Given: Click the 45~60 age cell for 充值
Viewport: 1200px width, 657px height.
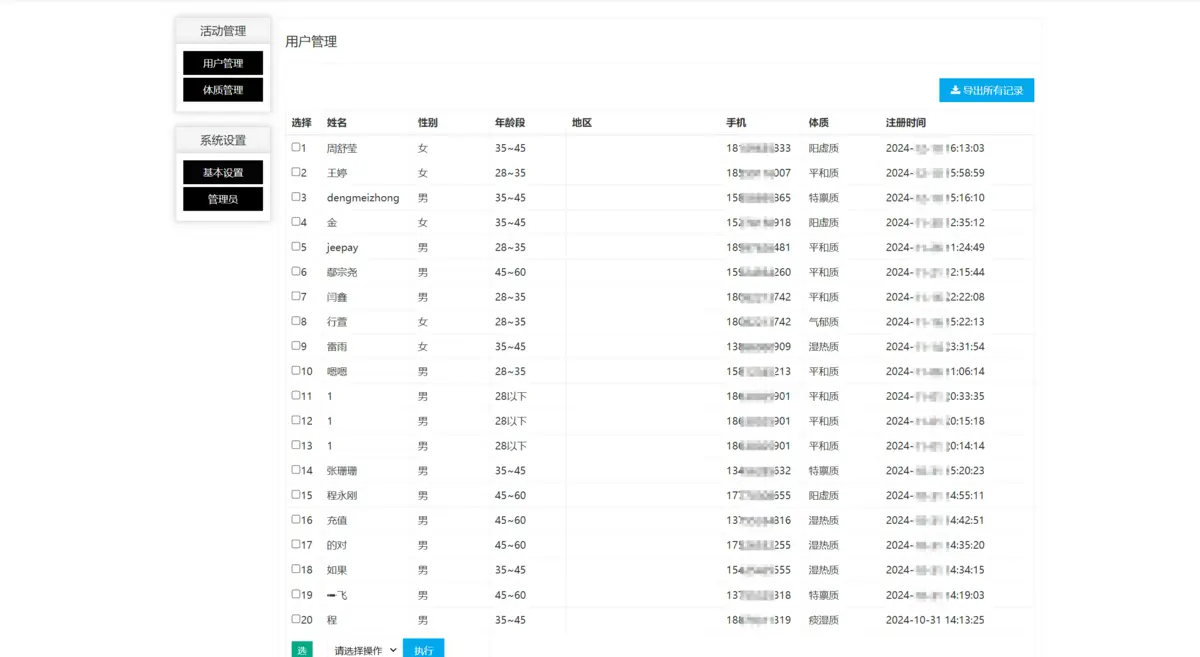Looking at the screenshot, I should (x=510, y=520).
